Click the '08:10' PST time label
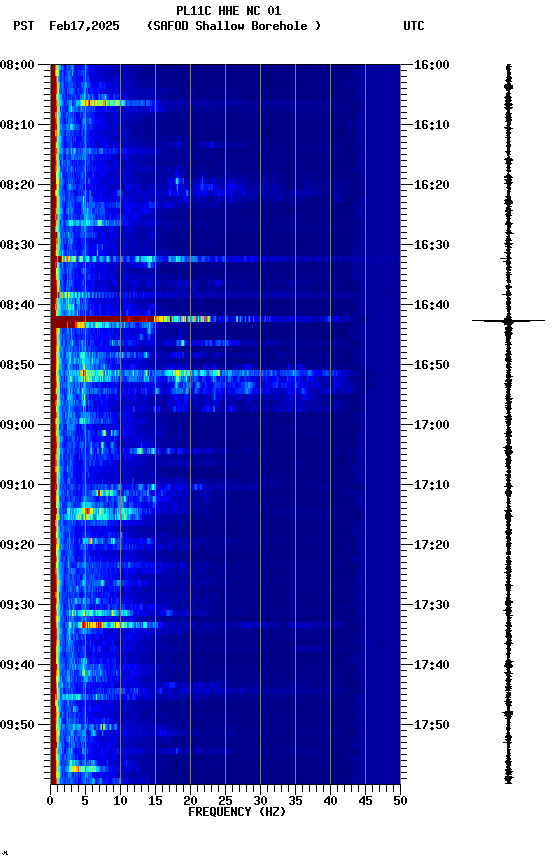Image resolution: width=552 pixels, height=864 pixels. pyautogui.click(x=17, y=125)
